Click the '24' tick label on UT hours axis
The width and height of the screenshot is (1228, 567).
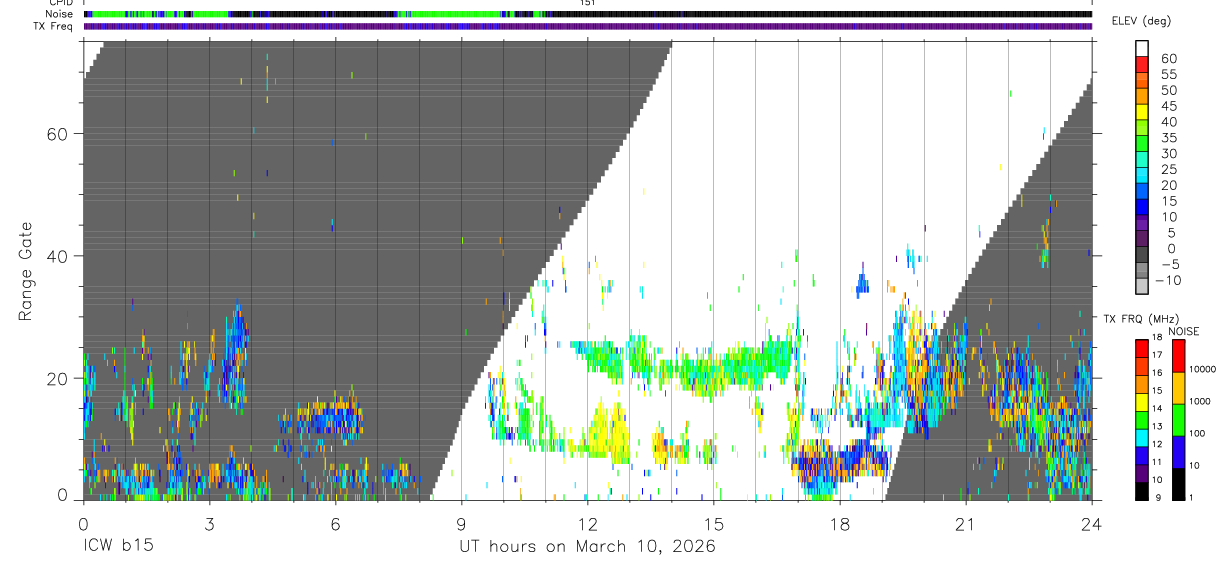1091,524
